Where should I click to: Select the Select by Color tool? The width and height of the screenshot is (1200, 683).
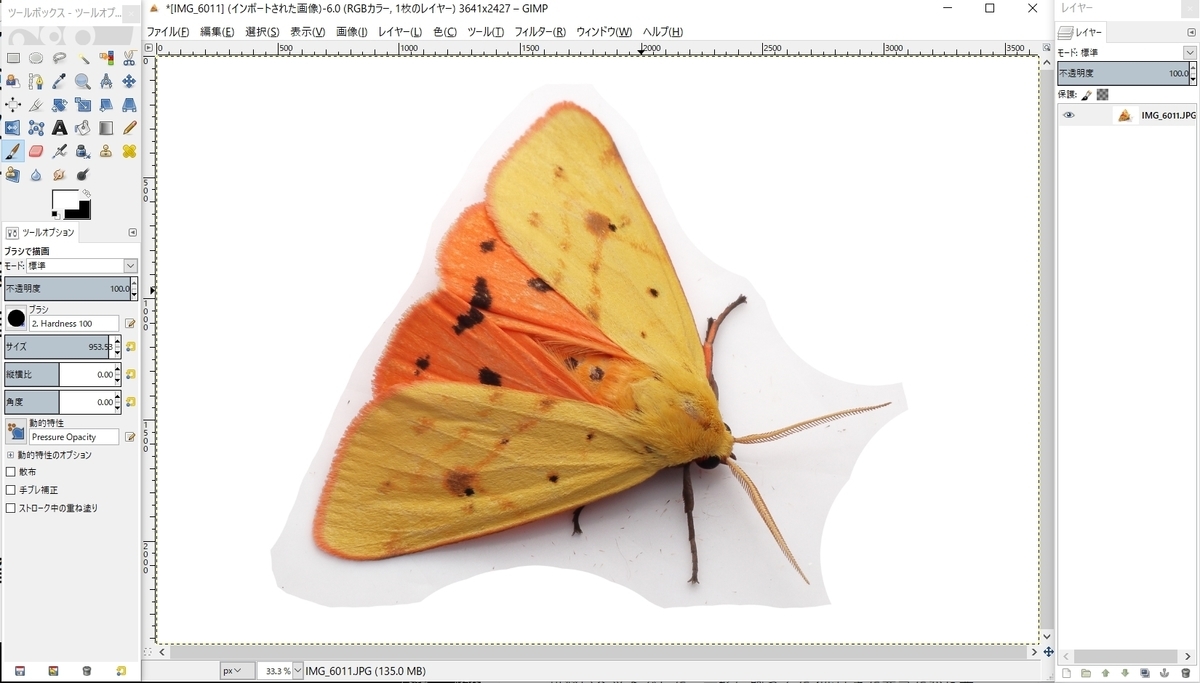coord(106,58)
